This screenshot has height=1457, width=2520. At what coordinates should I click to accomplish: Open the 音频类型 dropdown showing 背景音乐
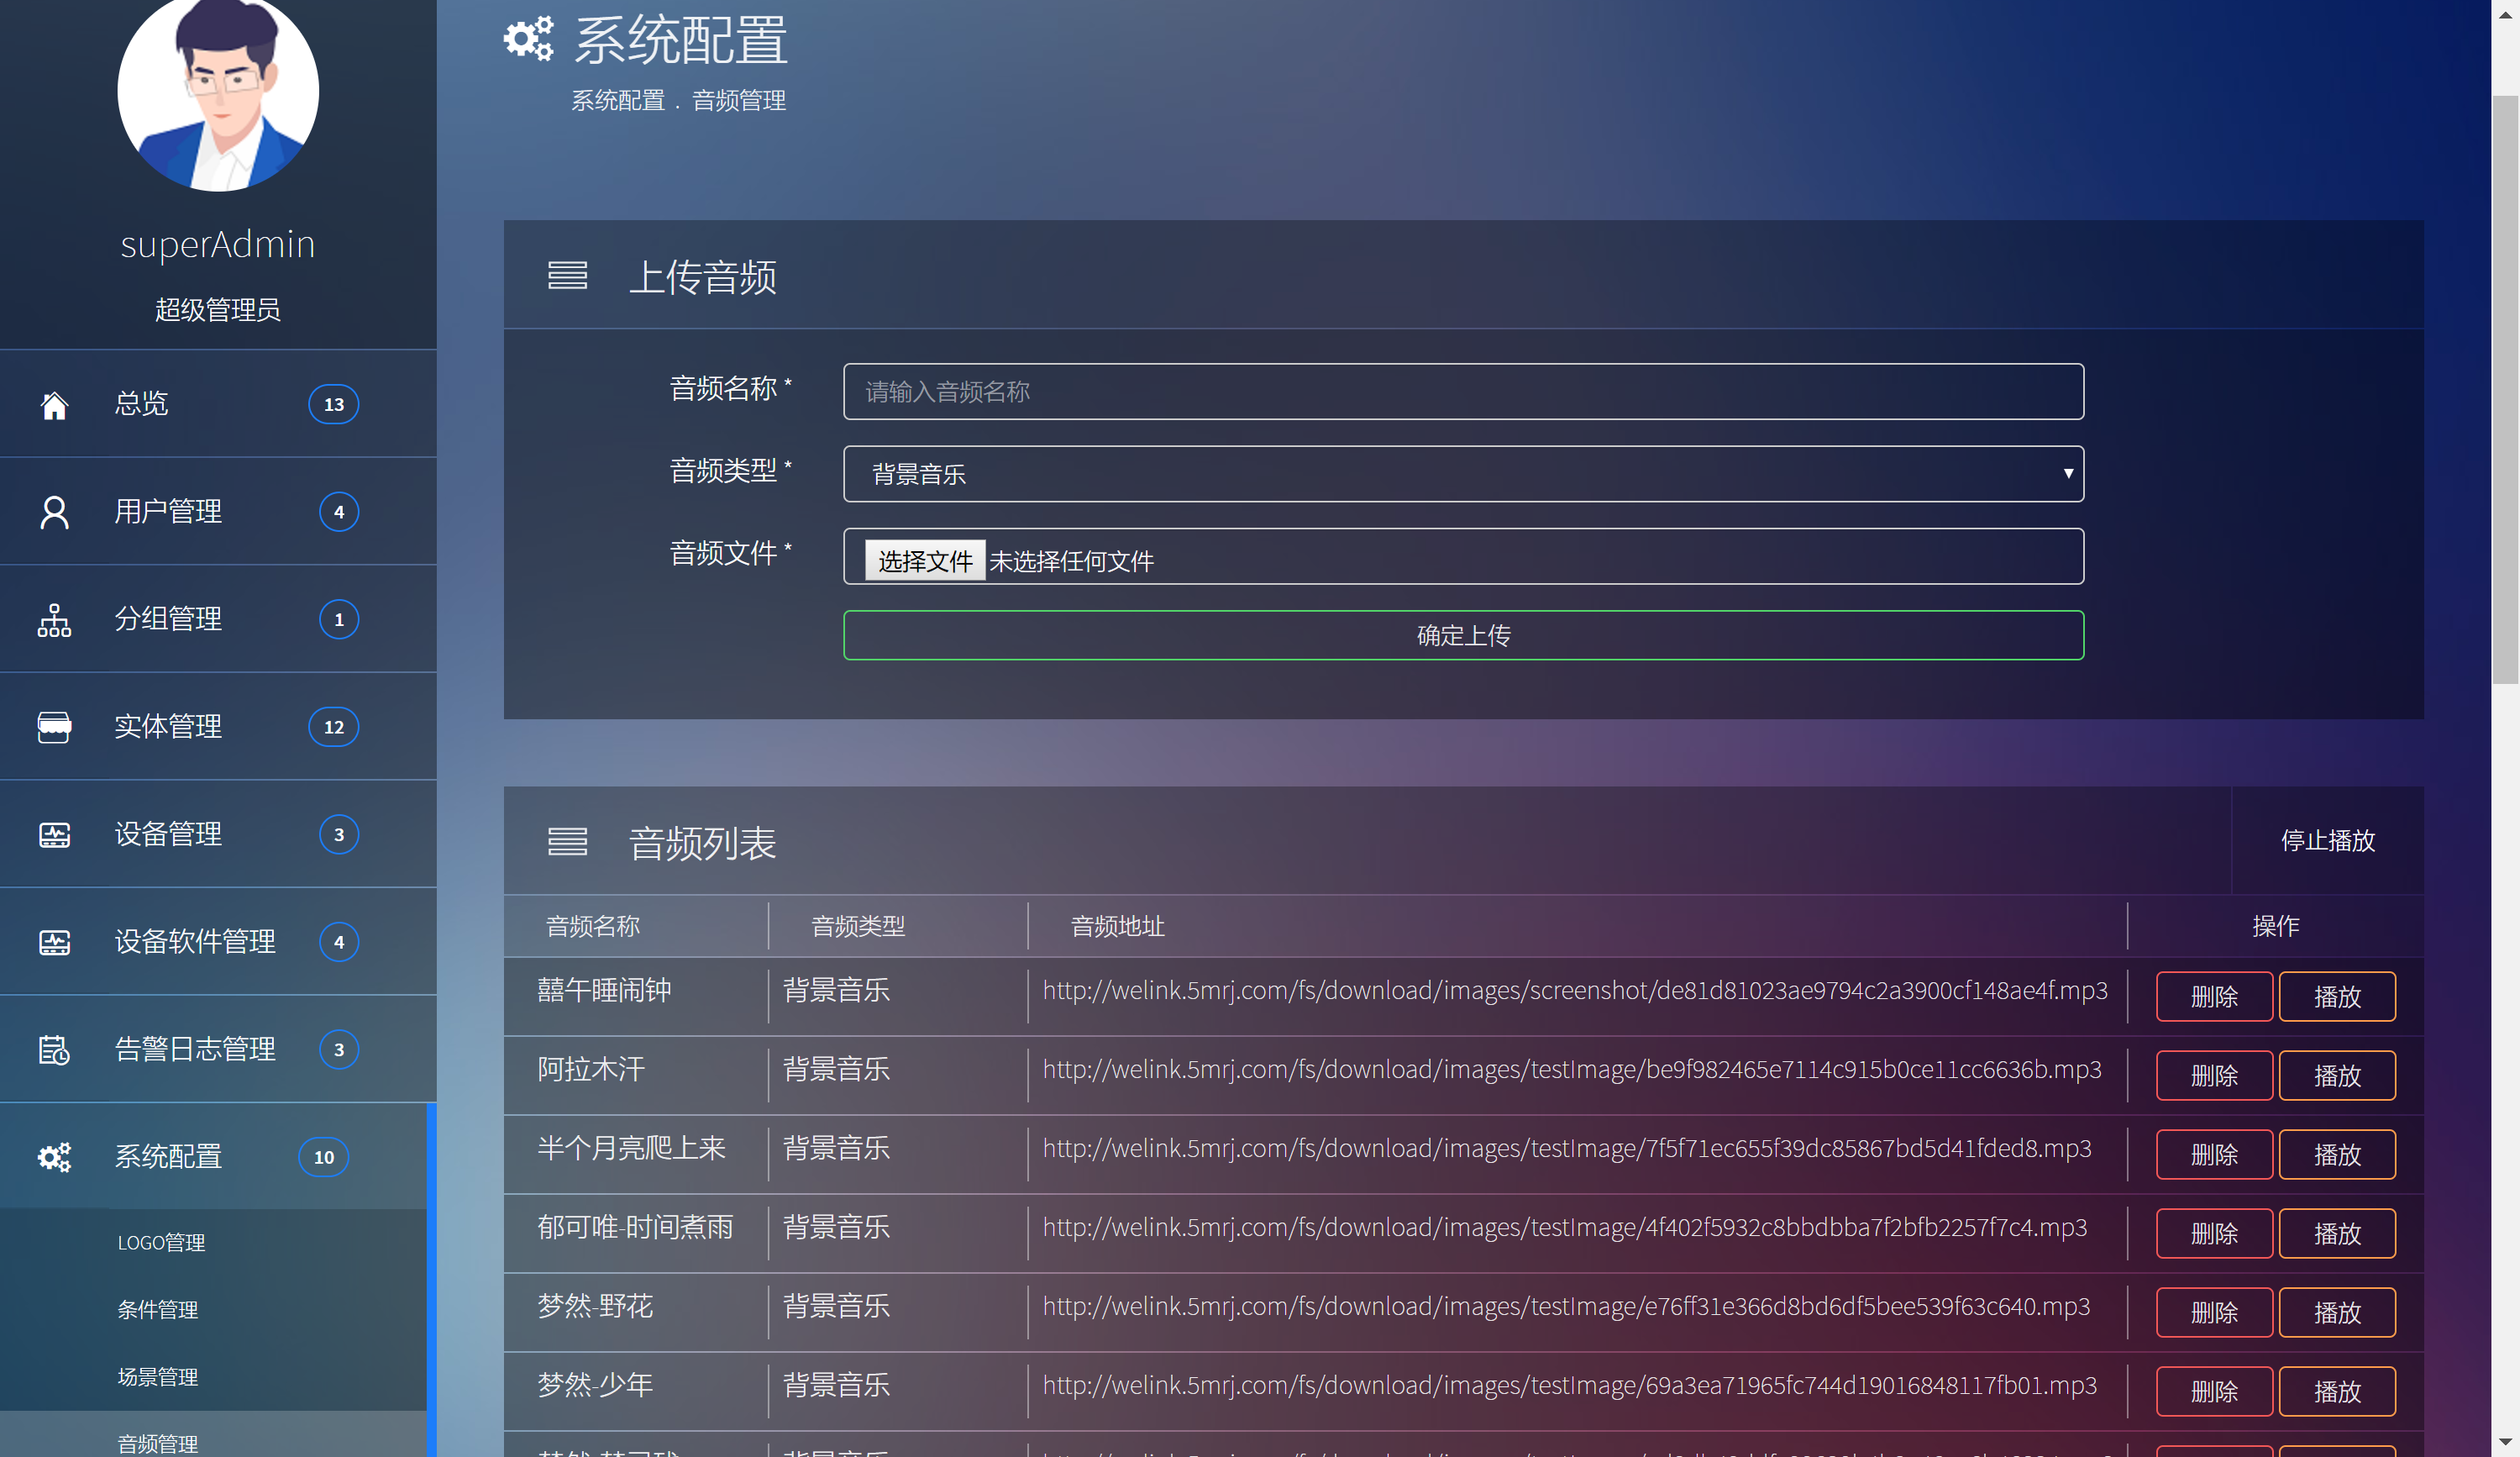pyautogui.click(x=1462, y=474)
